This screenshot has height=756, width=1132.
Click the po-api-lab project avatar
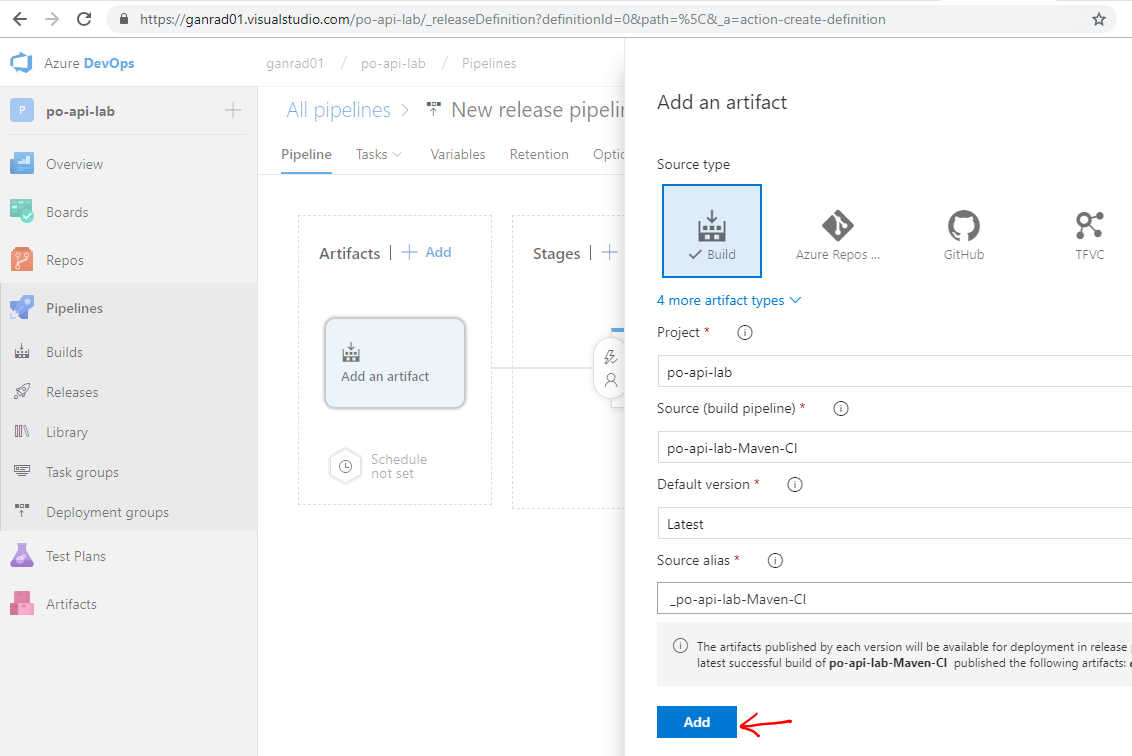tap(22, 110)
